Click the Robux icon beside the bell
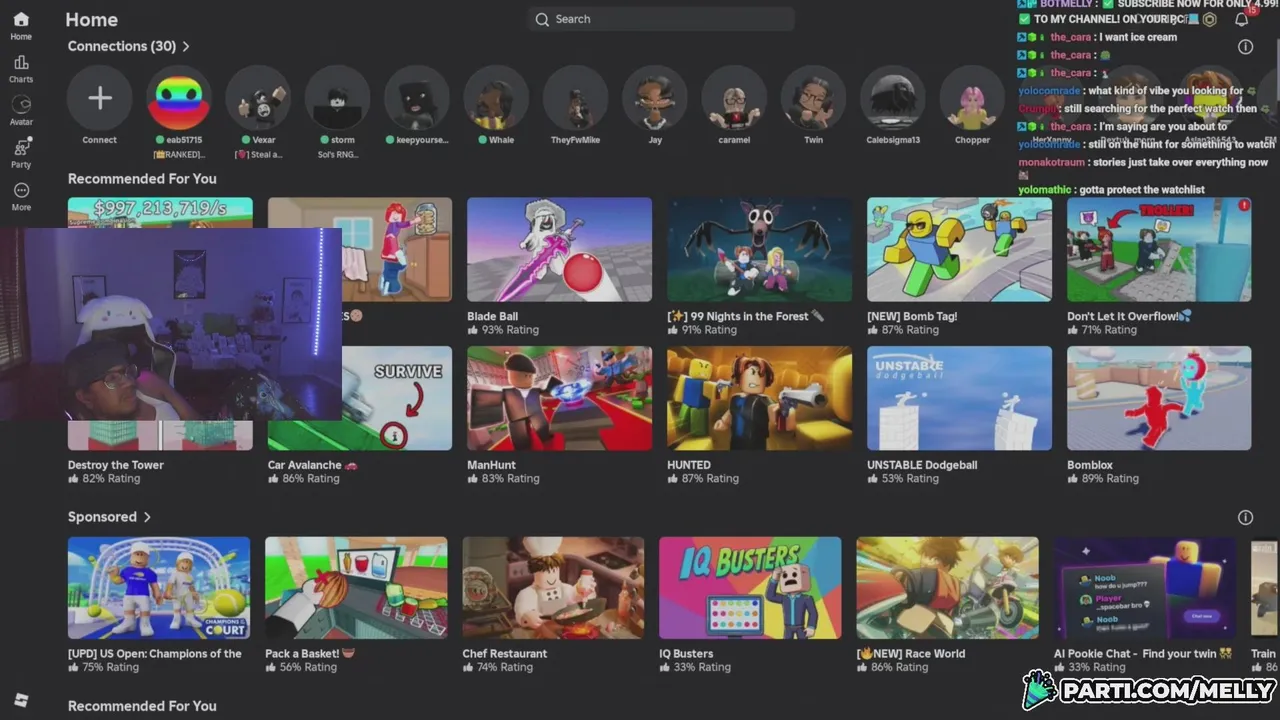1280x720 pixels. coord(1209,19)
